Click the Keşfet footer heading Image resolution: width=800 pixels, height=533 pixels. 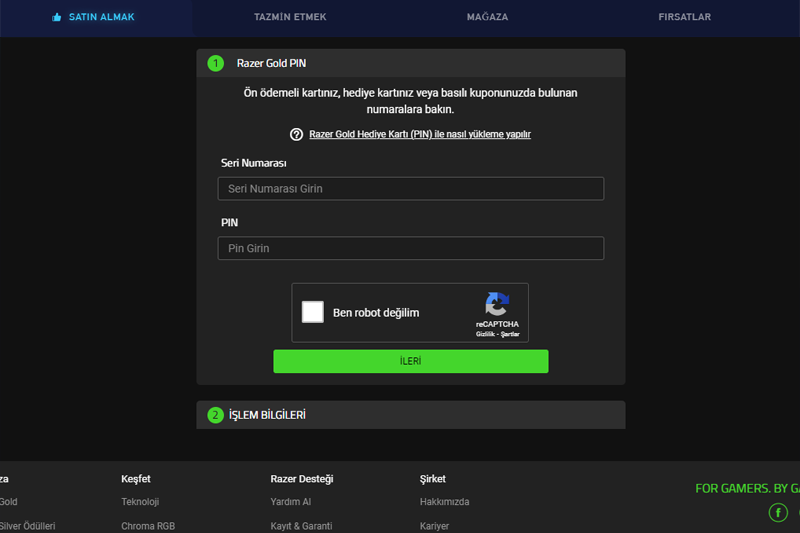pyautogui.click(x=136, y=479)
